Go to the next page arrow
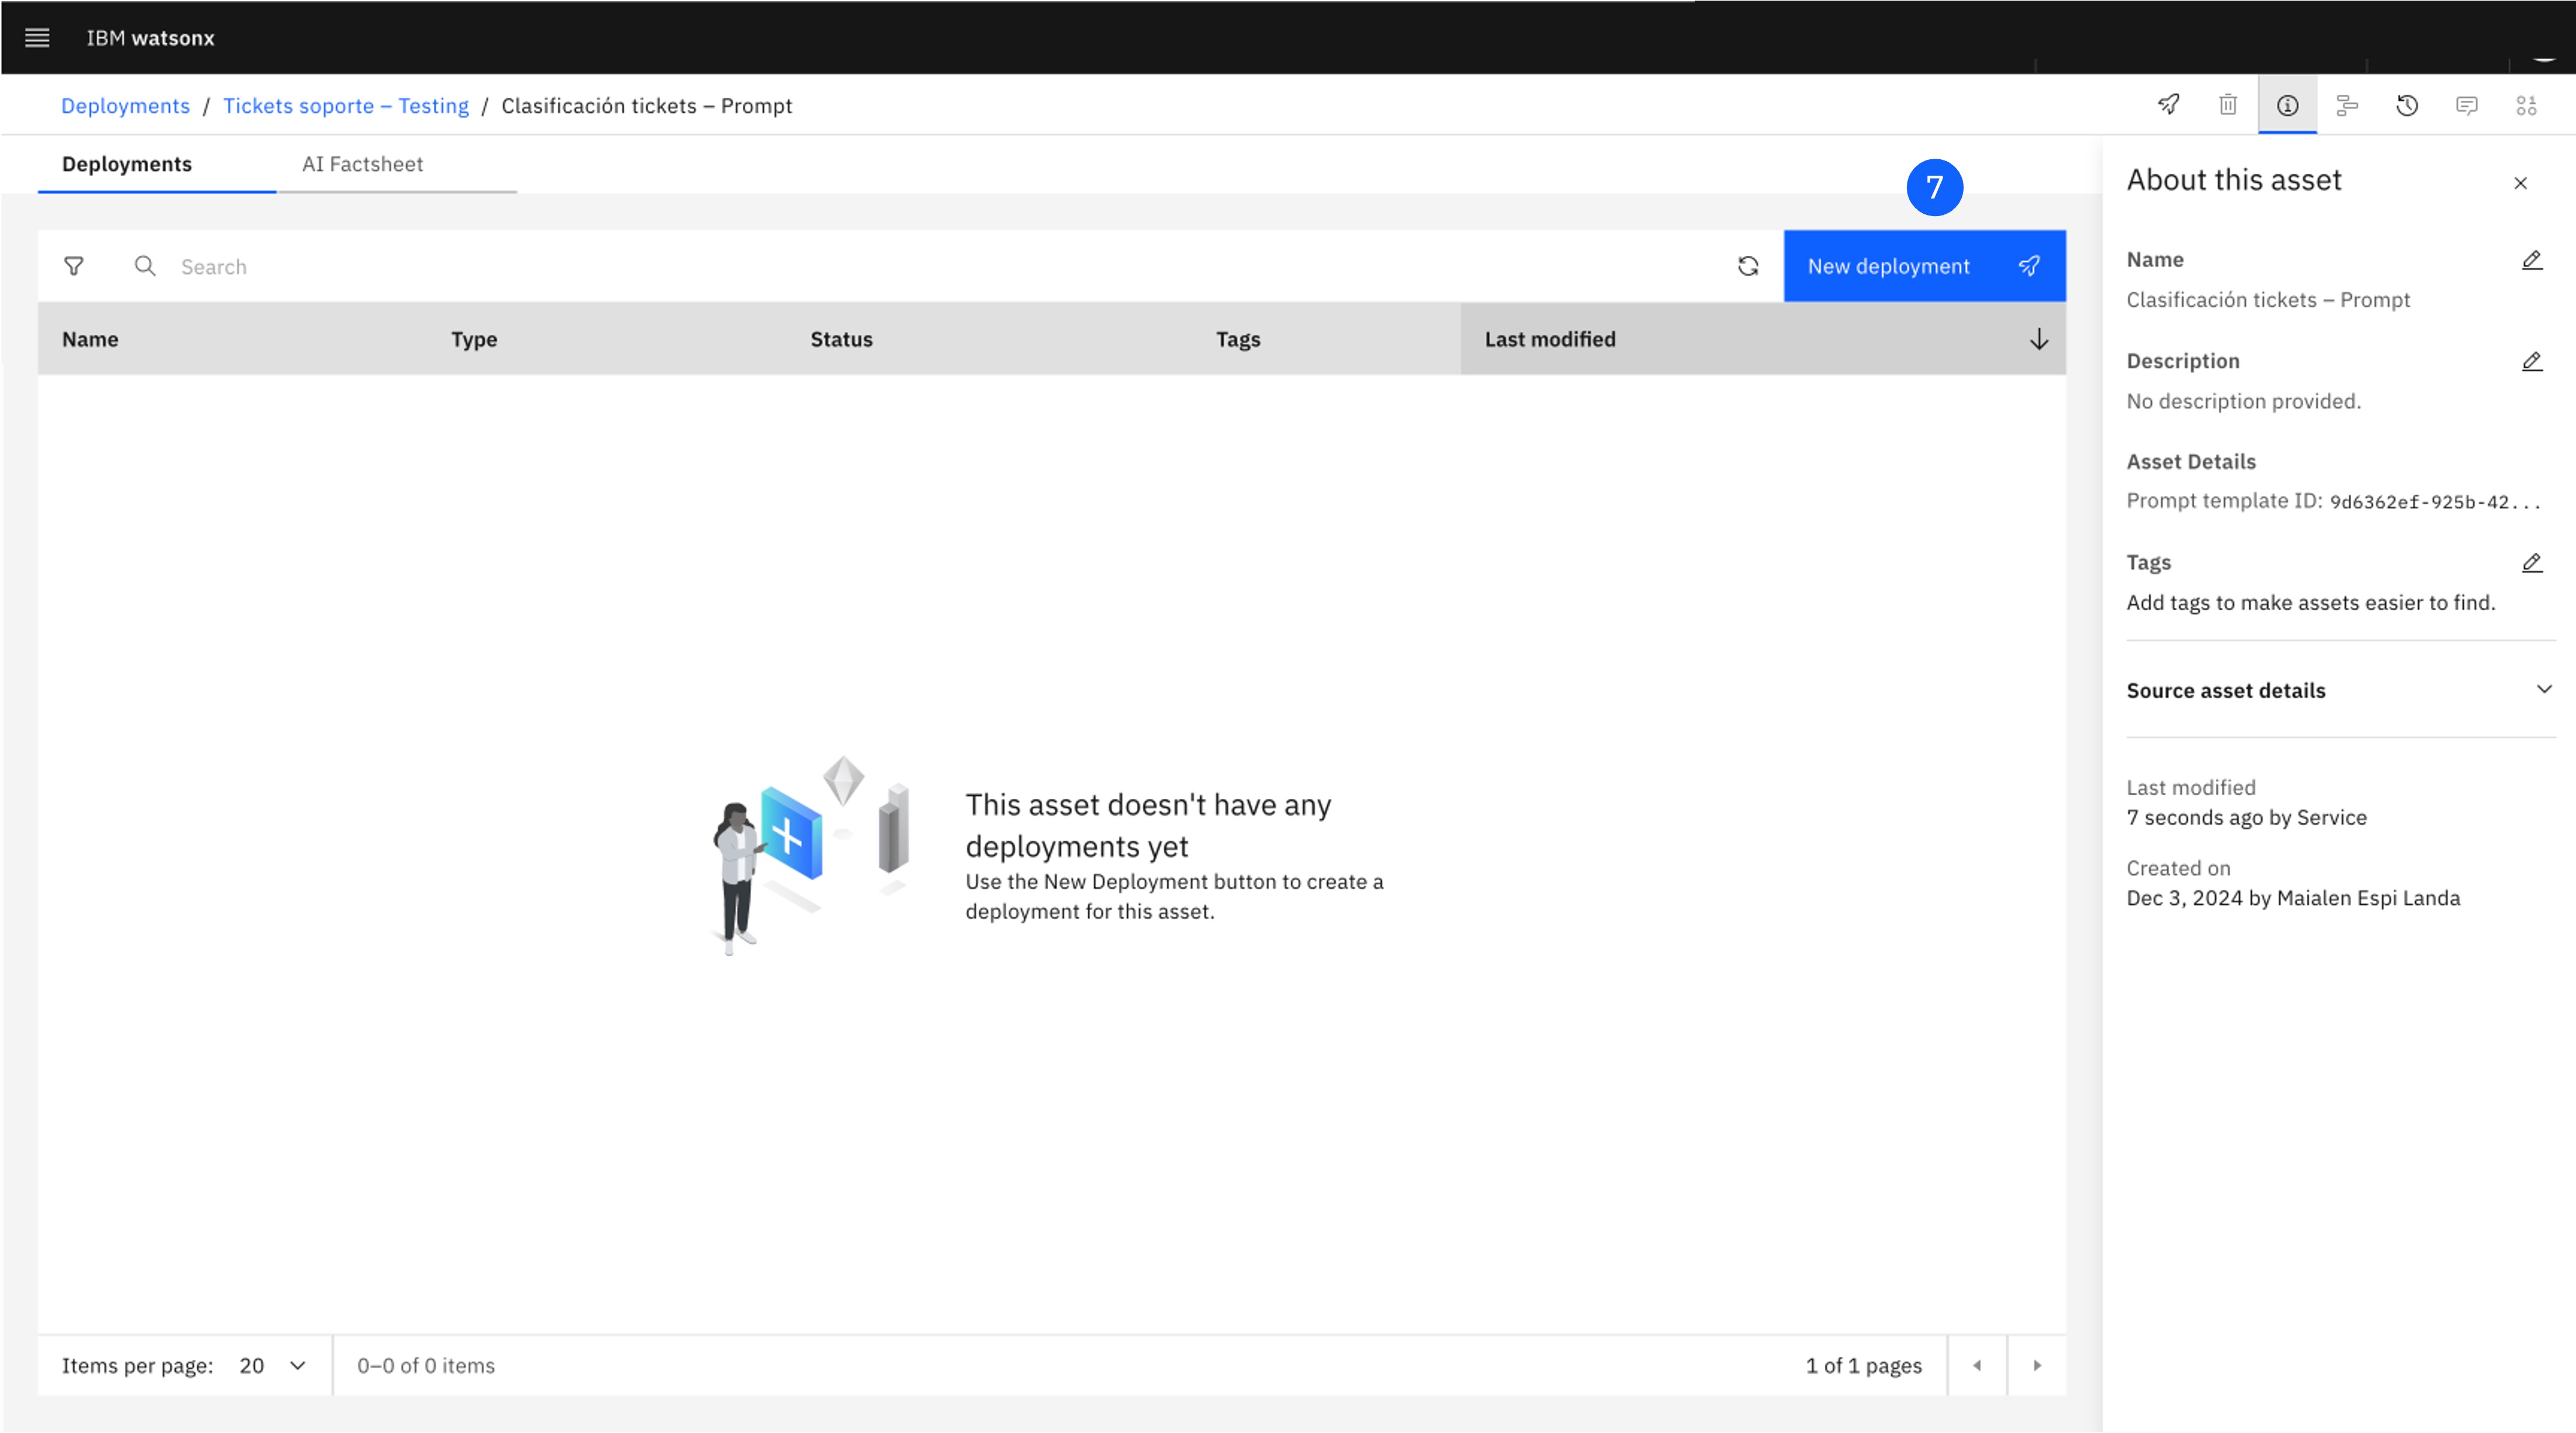This screenshot has height=1433, width=2576. 2037,1365
